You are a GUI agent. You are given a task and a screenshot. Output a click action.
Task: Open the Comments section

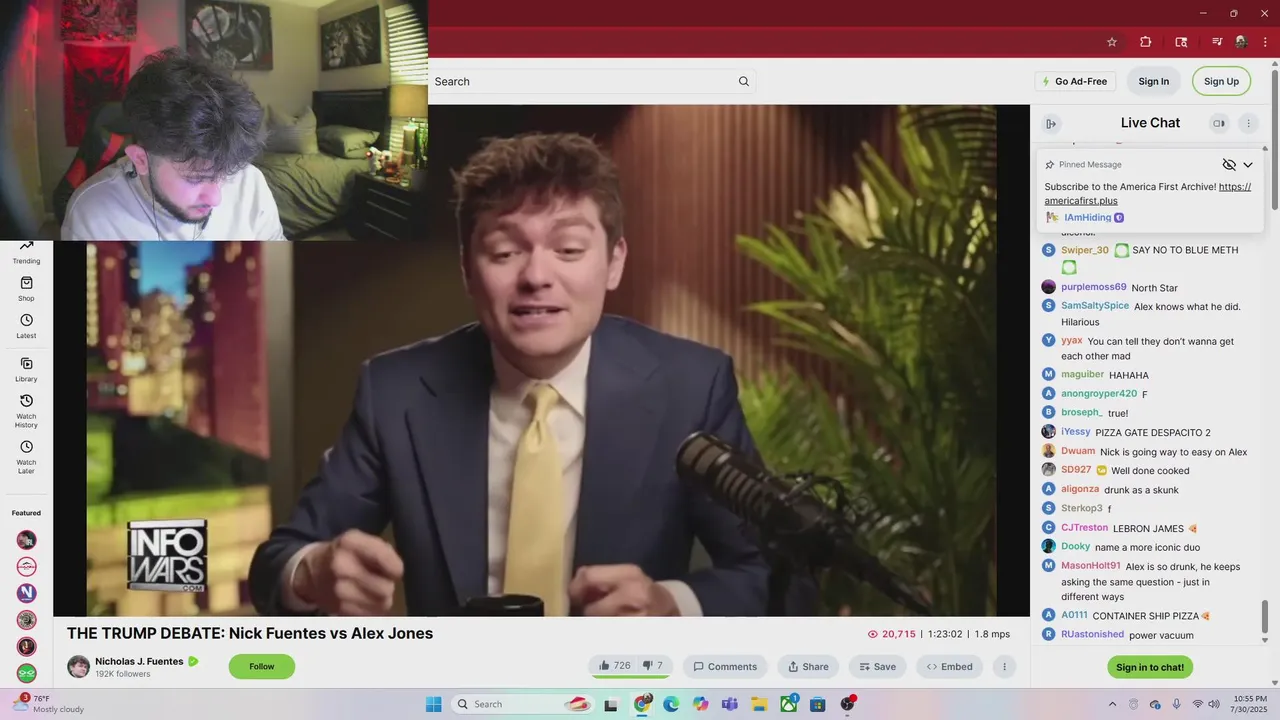(725, 667)
